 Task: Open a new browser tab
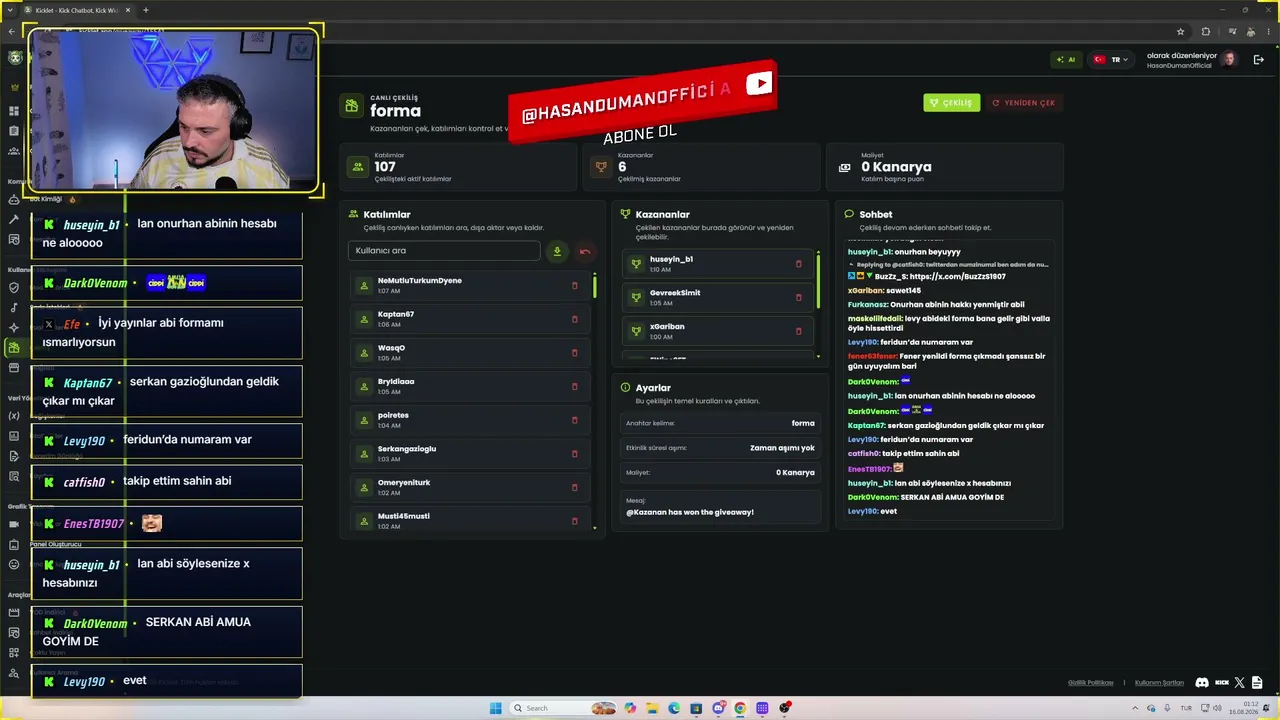[146, 10]
